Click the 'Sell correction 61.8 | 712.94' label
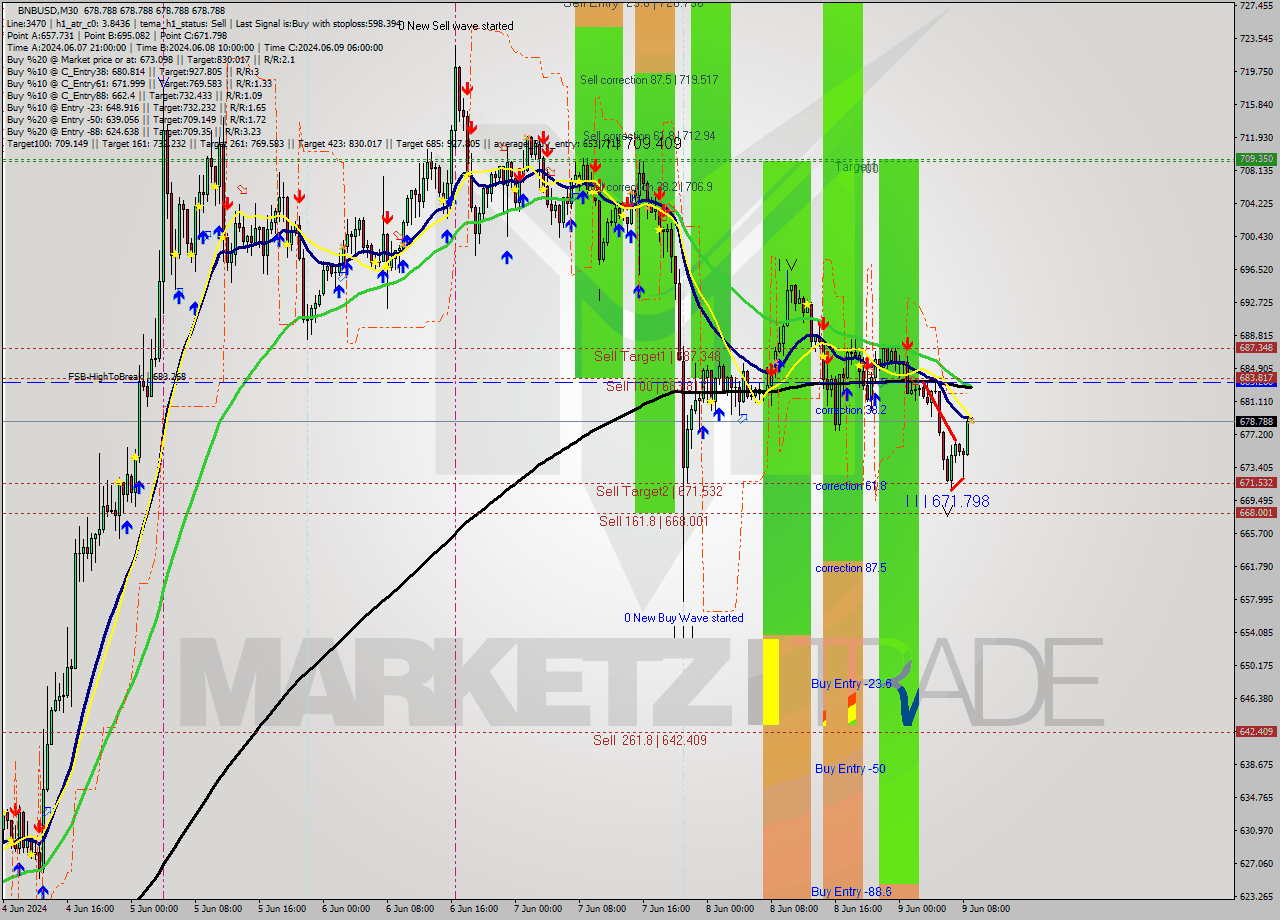 point(649,135)
